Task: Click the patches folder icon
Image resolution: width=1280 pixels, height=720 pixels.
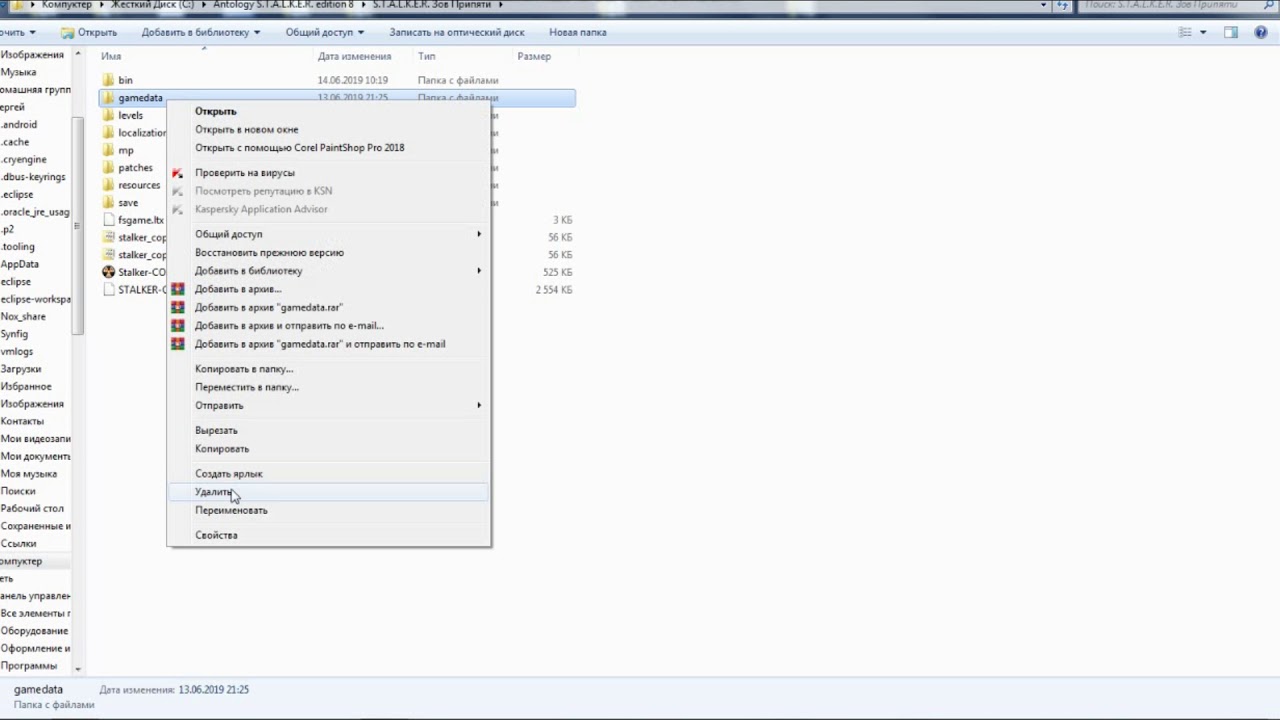Action: 109,167
